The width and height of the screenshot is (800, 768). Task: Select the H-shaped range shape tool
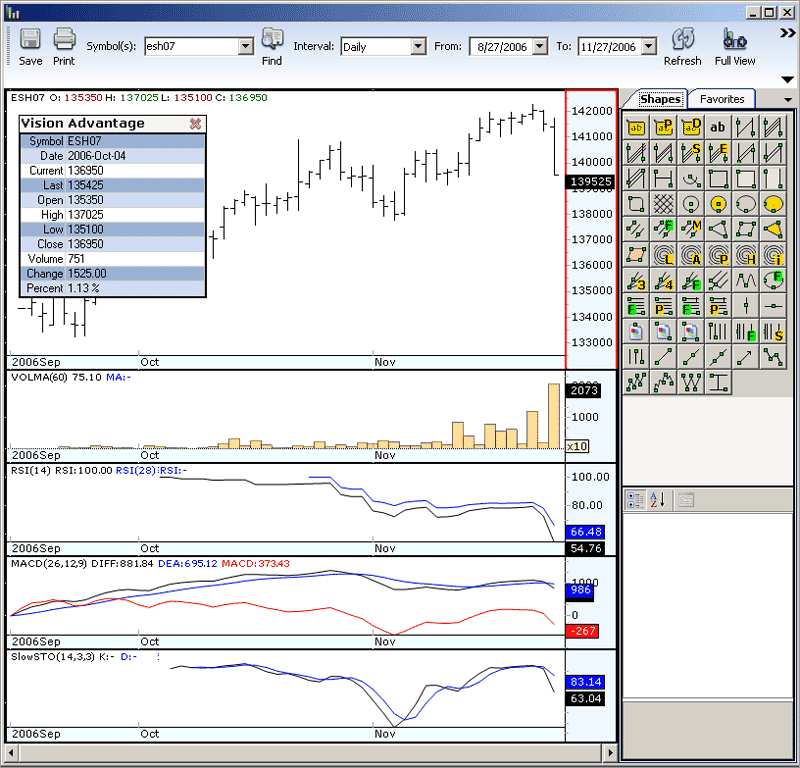click(663, 179)
